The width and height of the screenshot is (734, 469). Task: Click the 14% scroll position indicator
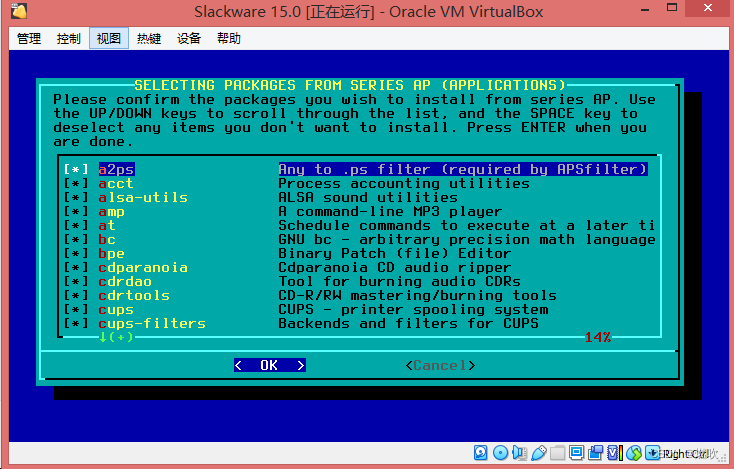point(598,337)
